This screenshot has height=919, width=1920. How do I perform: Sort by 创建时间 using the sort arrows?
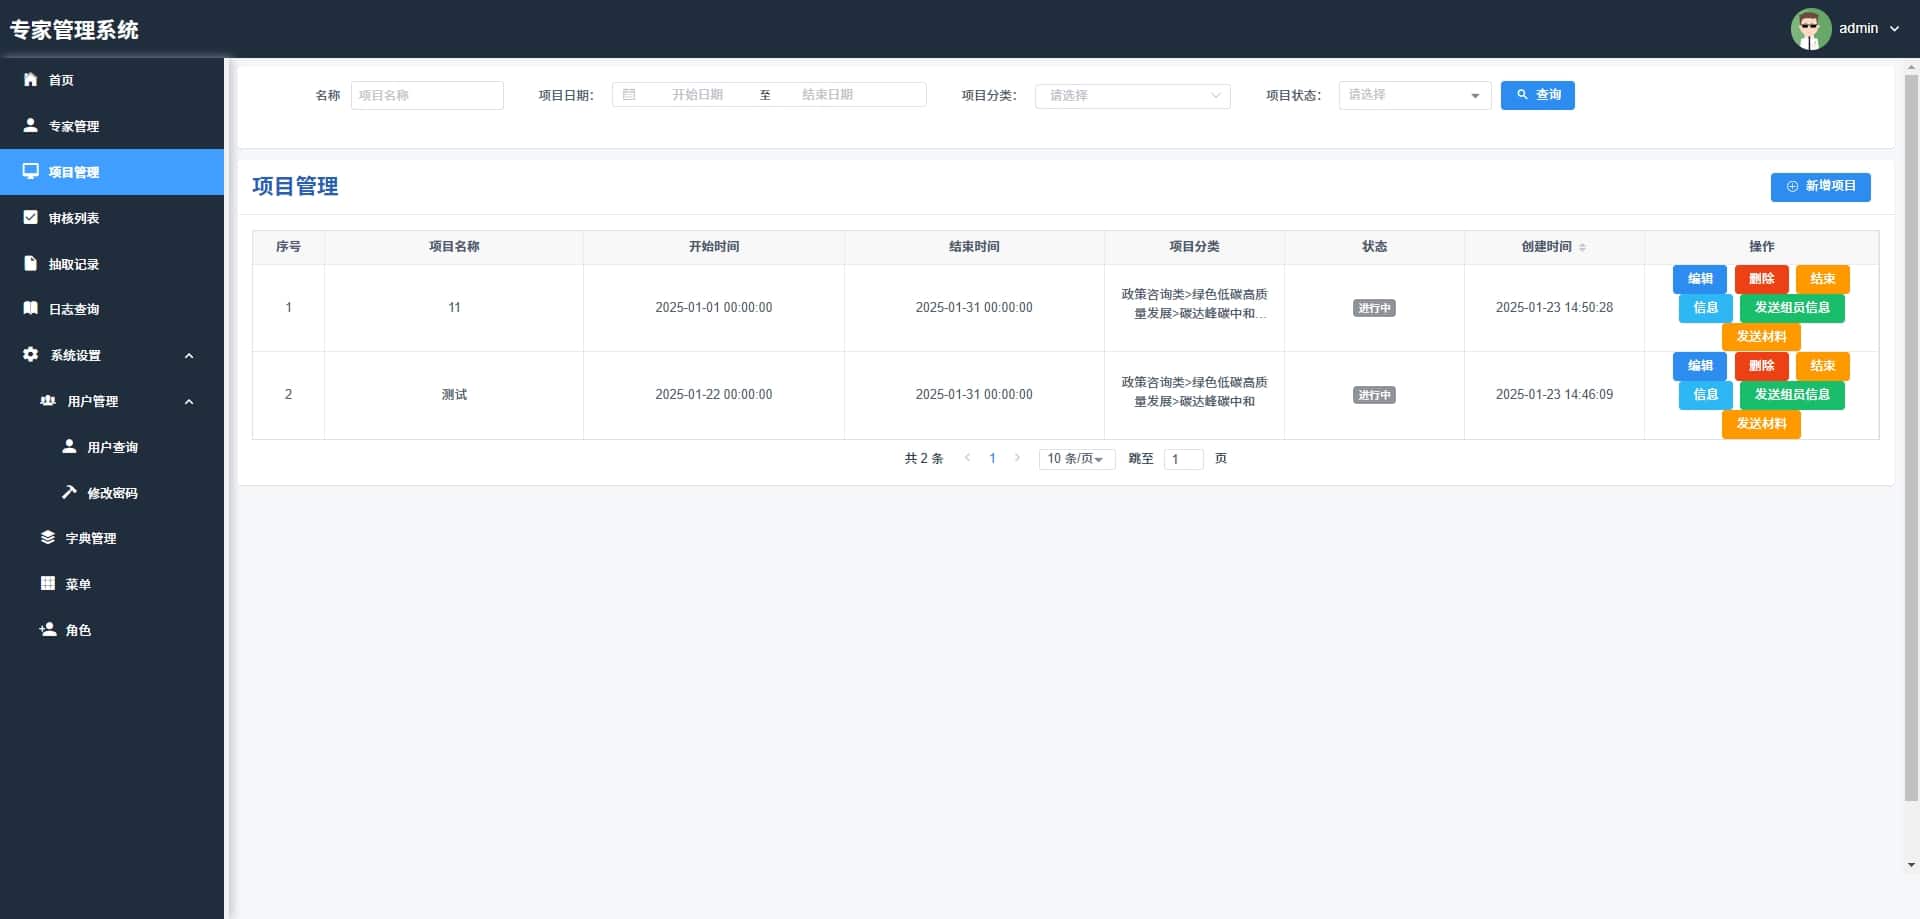(x=1582, y=247)
